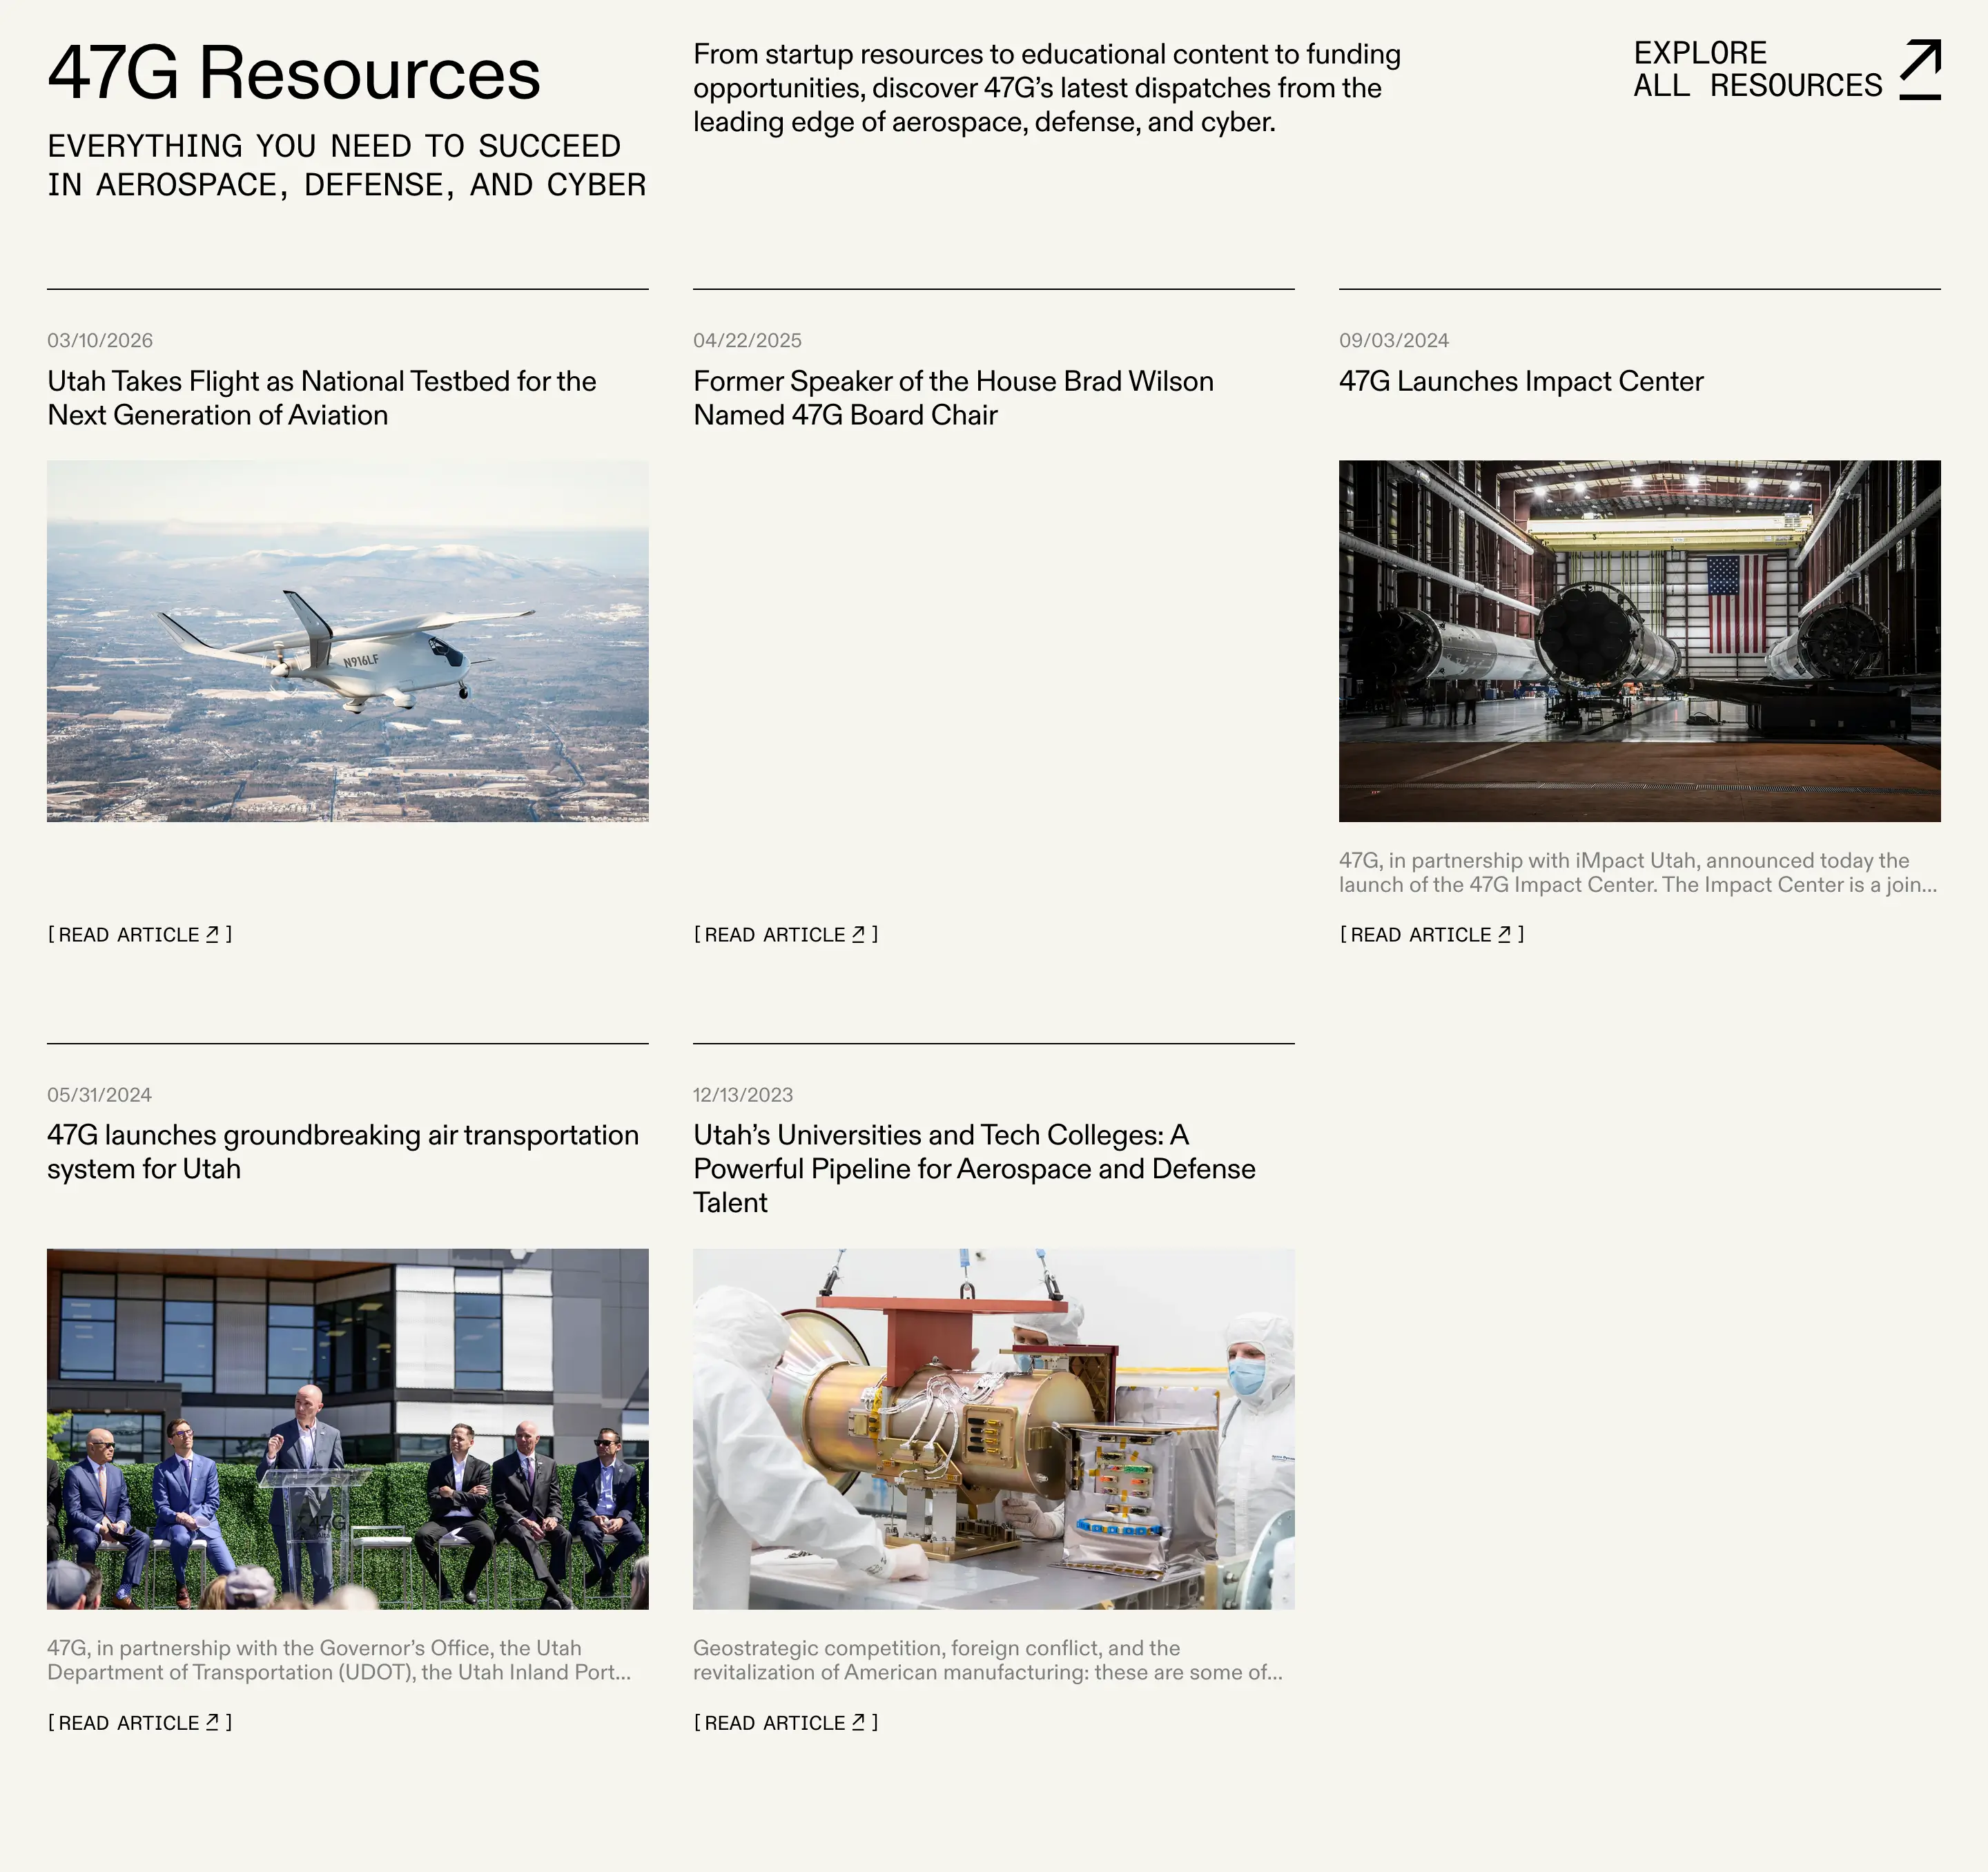Click the Impact Center excerpt about iMpact Utah
This screenshot has height=1872, width=1988.
[x=1638, y=872]
